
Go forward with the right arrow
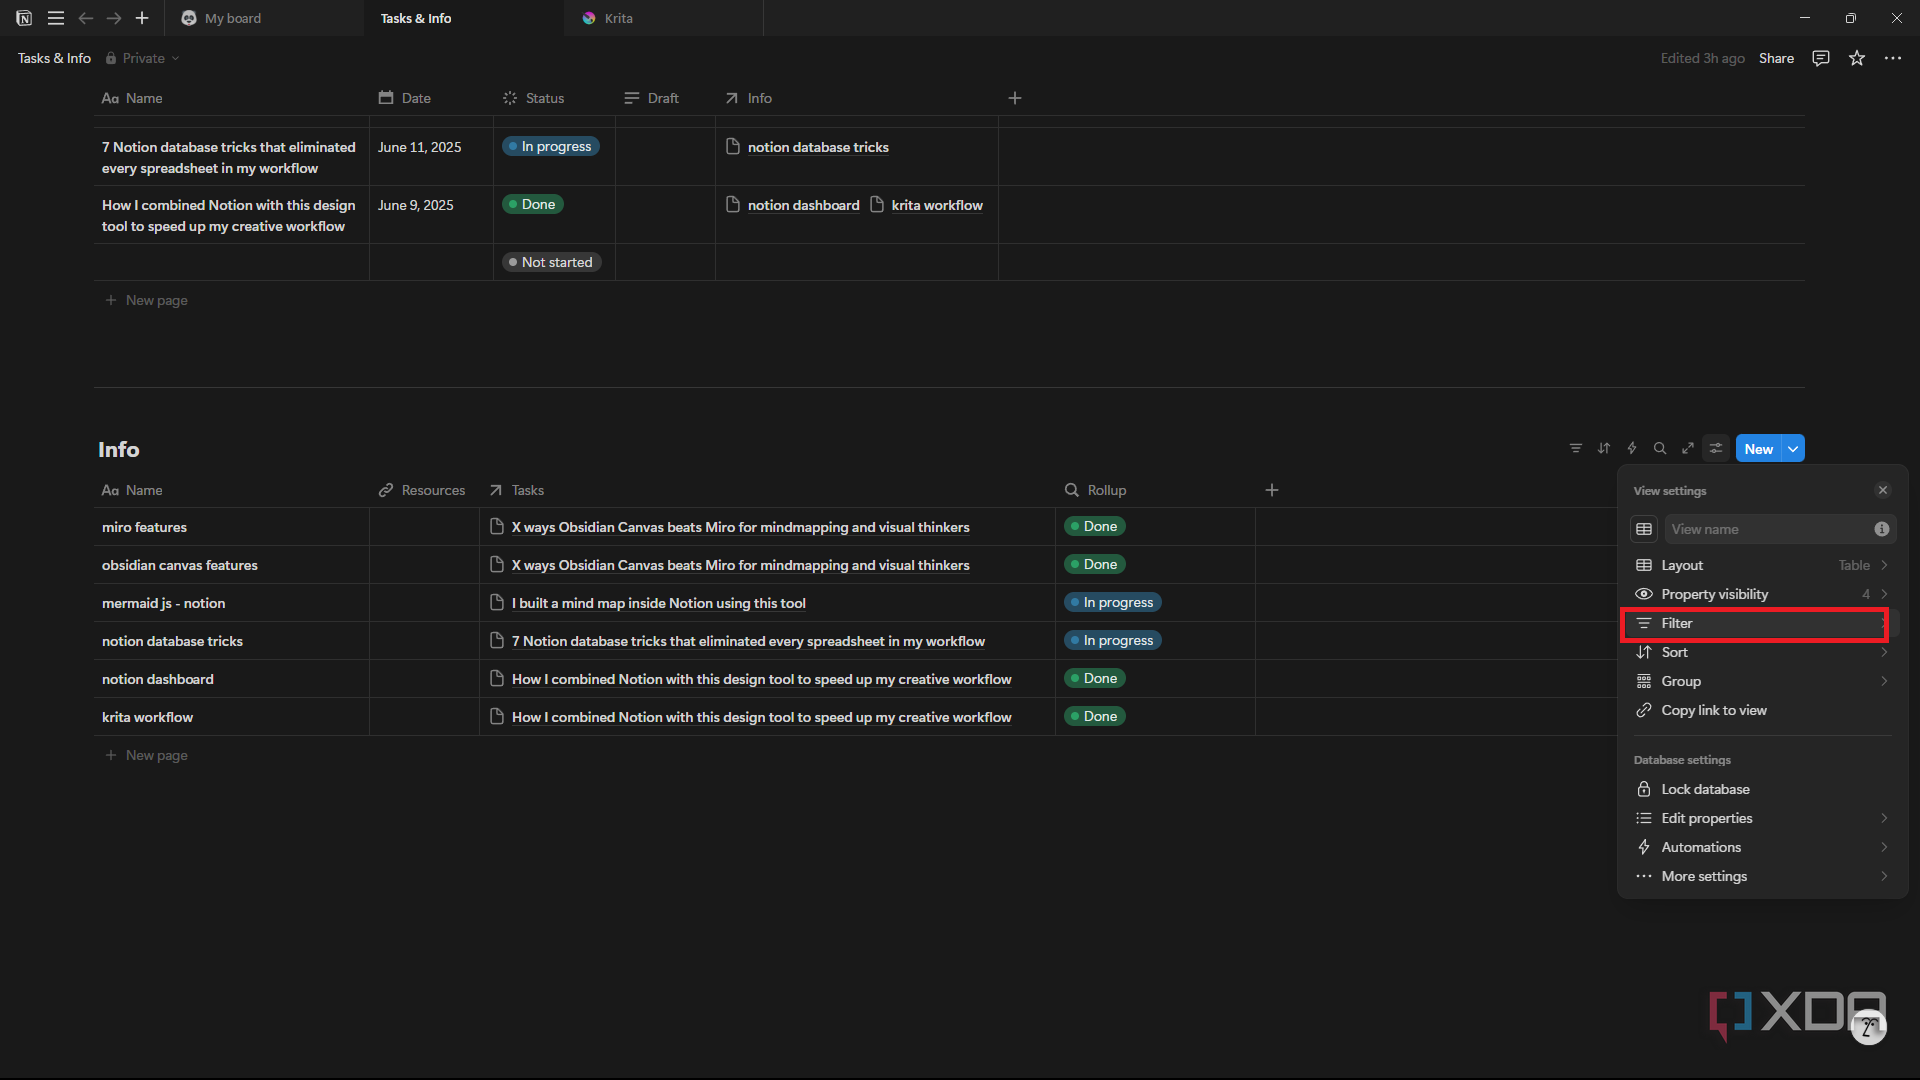(114, 18)
